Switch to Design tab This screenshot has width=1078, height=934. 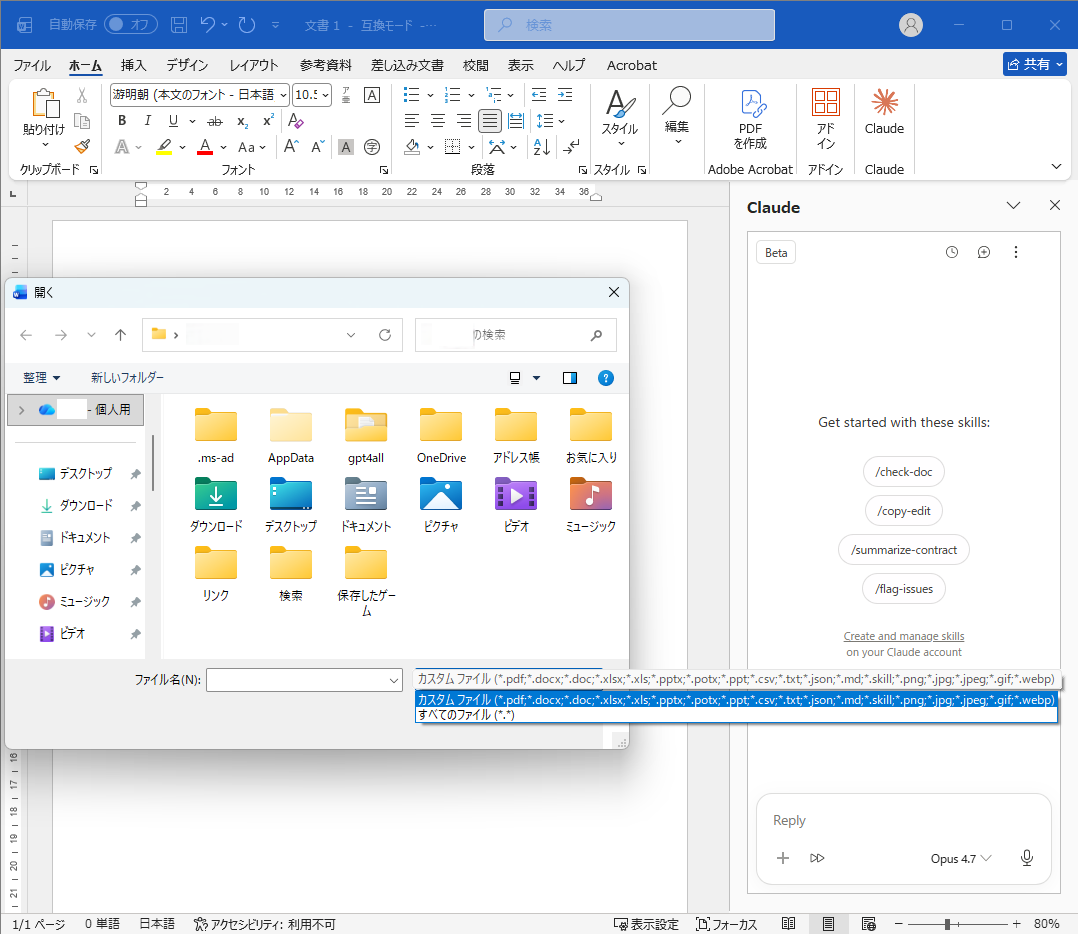tap(187, 65)
